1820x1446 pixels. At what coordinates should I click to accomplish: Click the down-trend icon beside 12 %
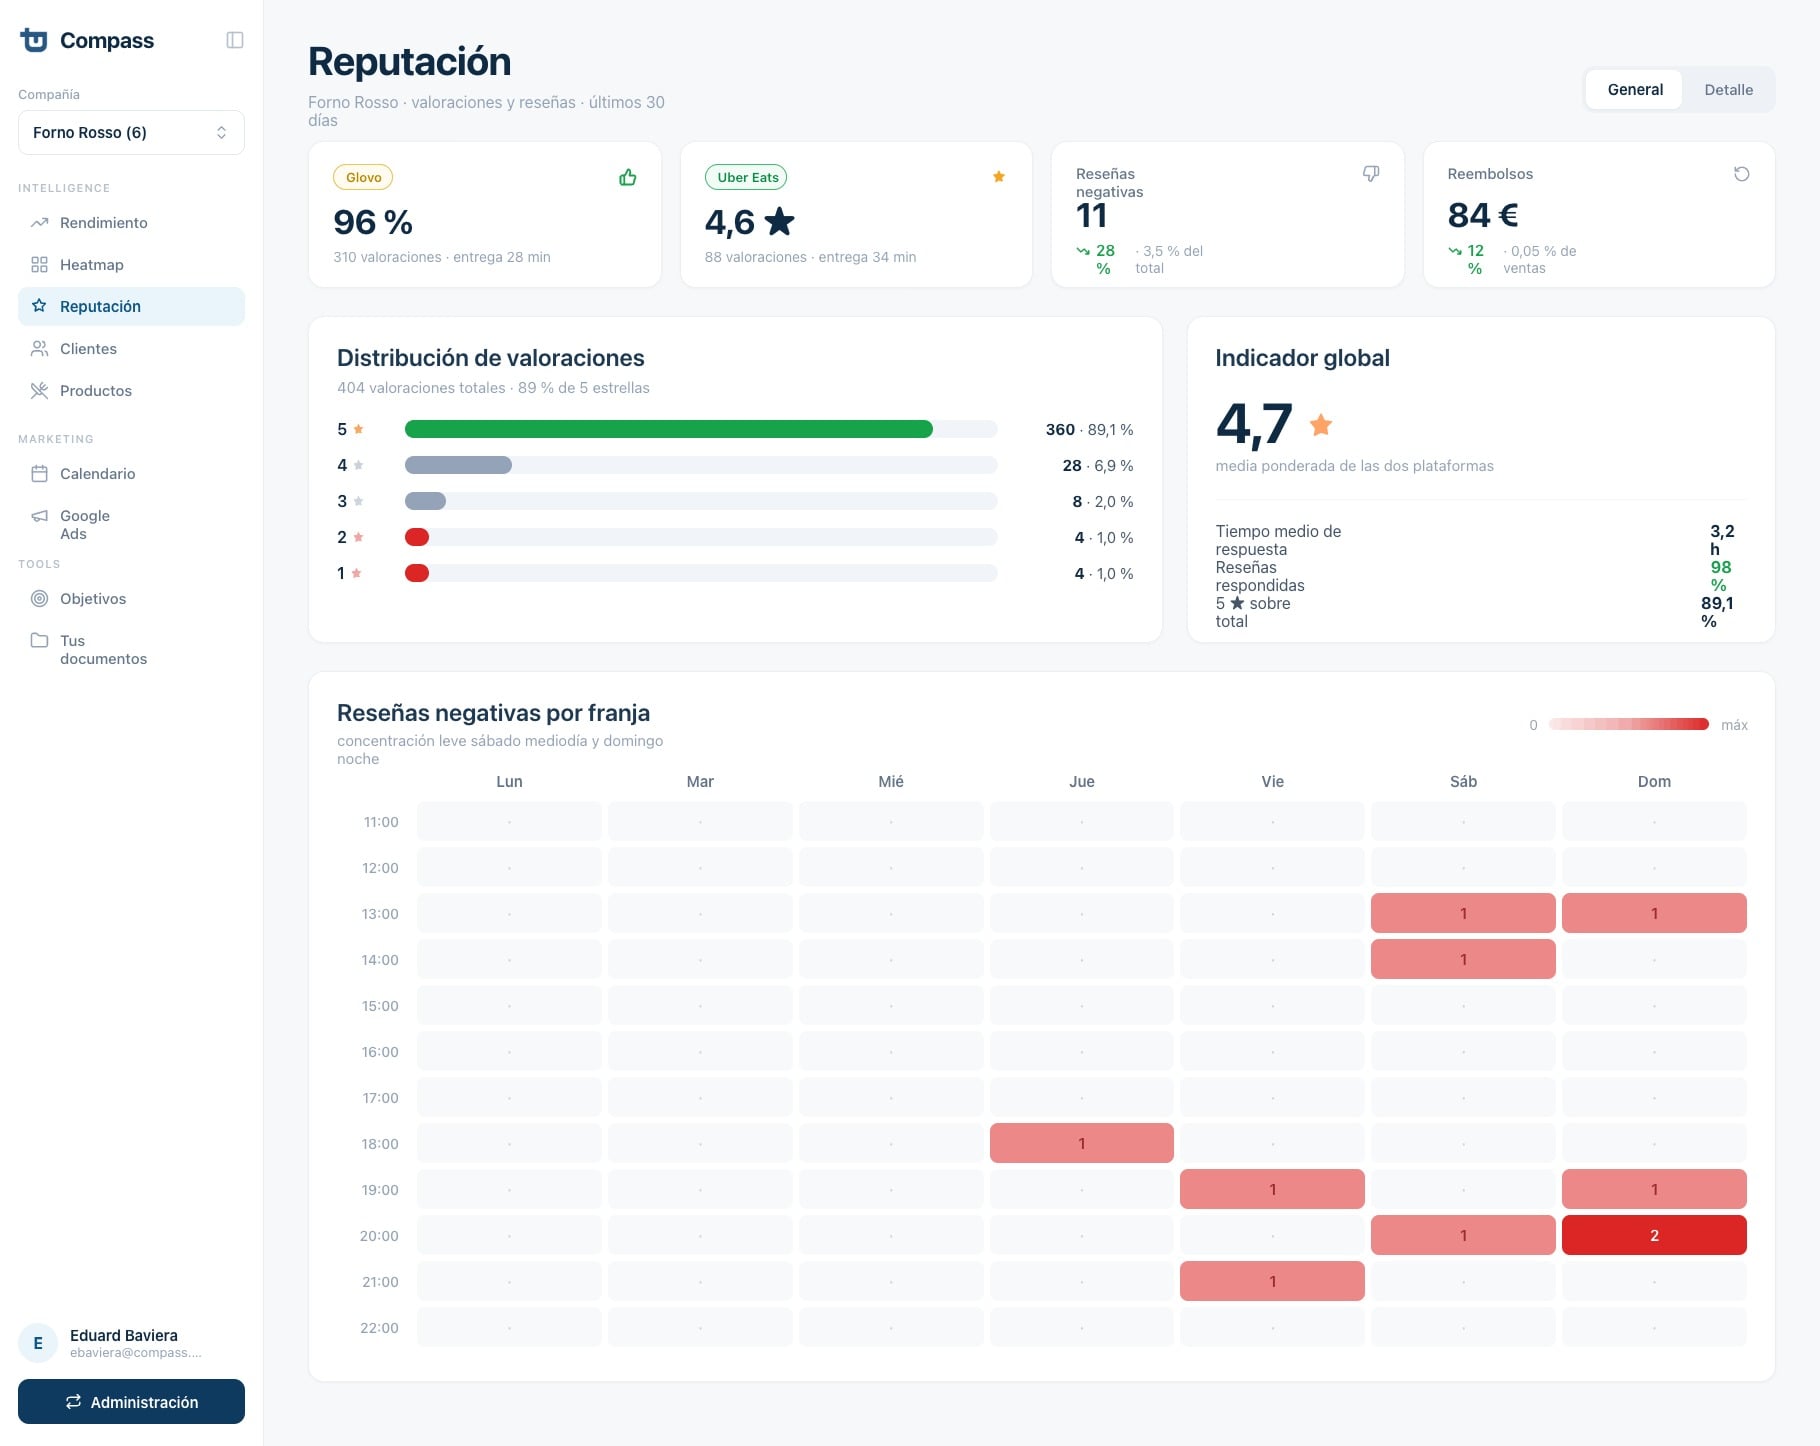pos(1455,251)
